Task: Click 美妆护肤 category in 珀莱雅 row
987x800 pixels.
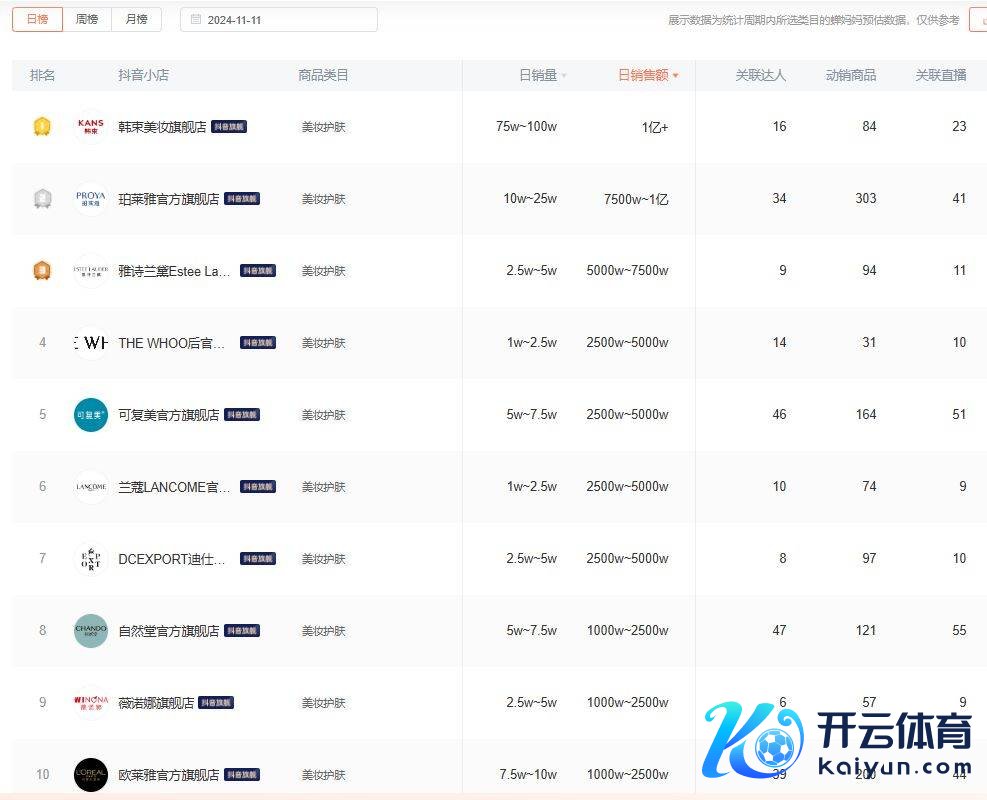Action: pyautogui.click(x=324, y=200)
